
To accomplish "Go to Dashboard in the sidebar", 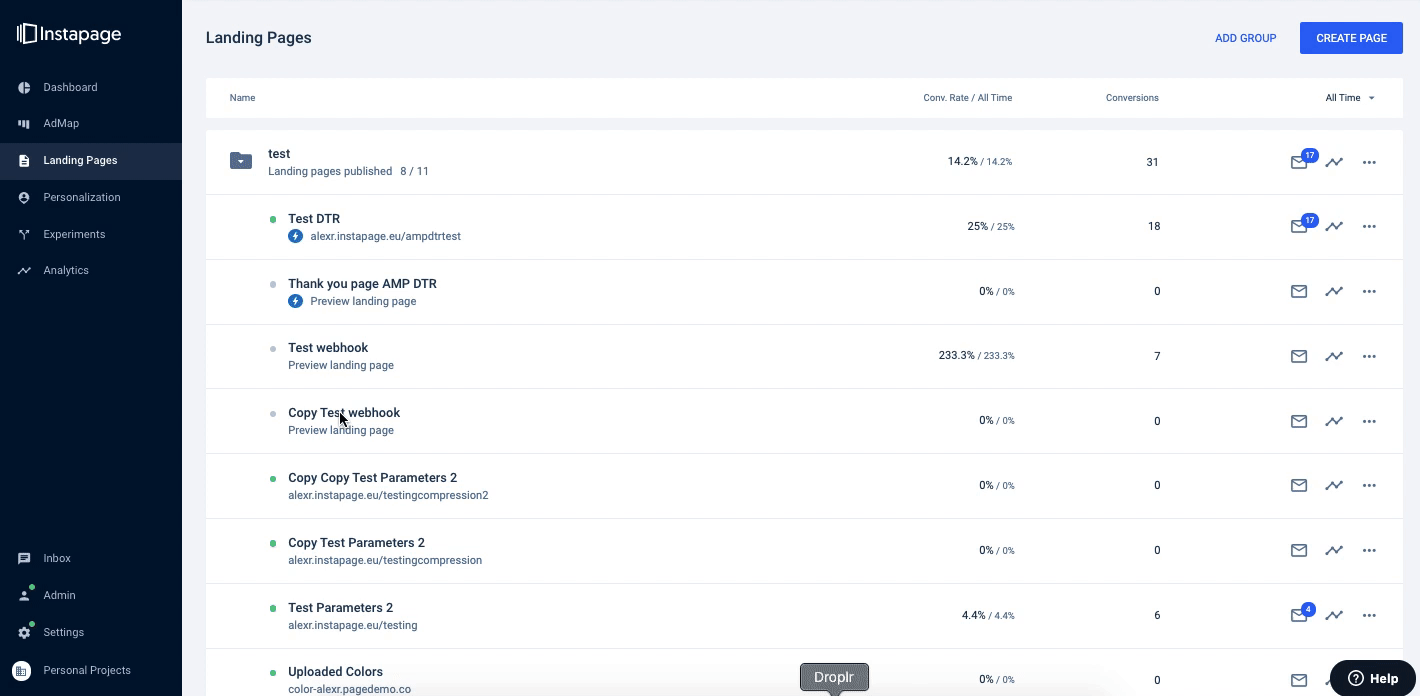I will tap(70, 87).
